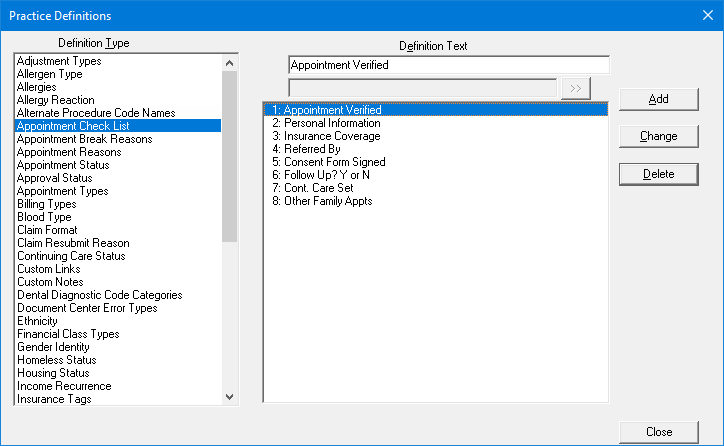Select Adjustment Types in Definition Type list

click(118, 61)
